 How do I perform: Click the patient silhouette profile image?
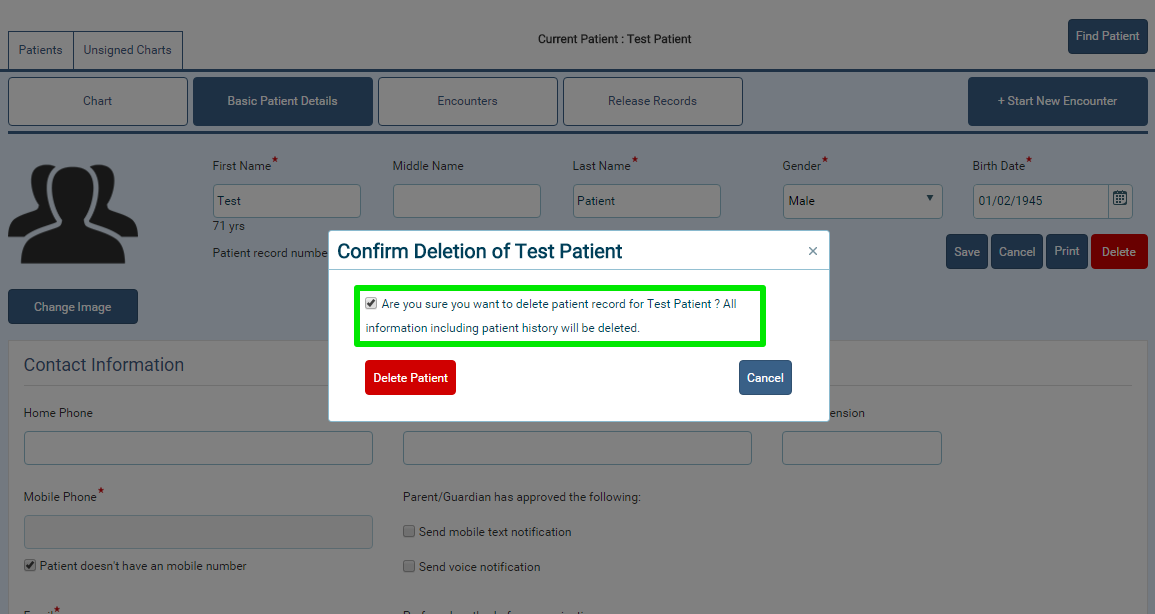tap(73, 214)
